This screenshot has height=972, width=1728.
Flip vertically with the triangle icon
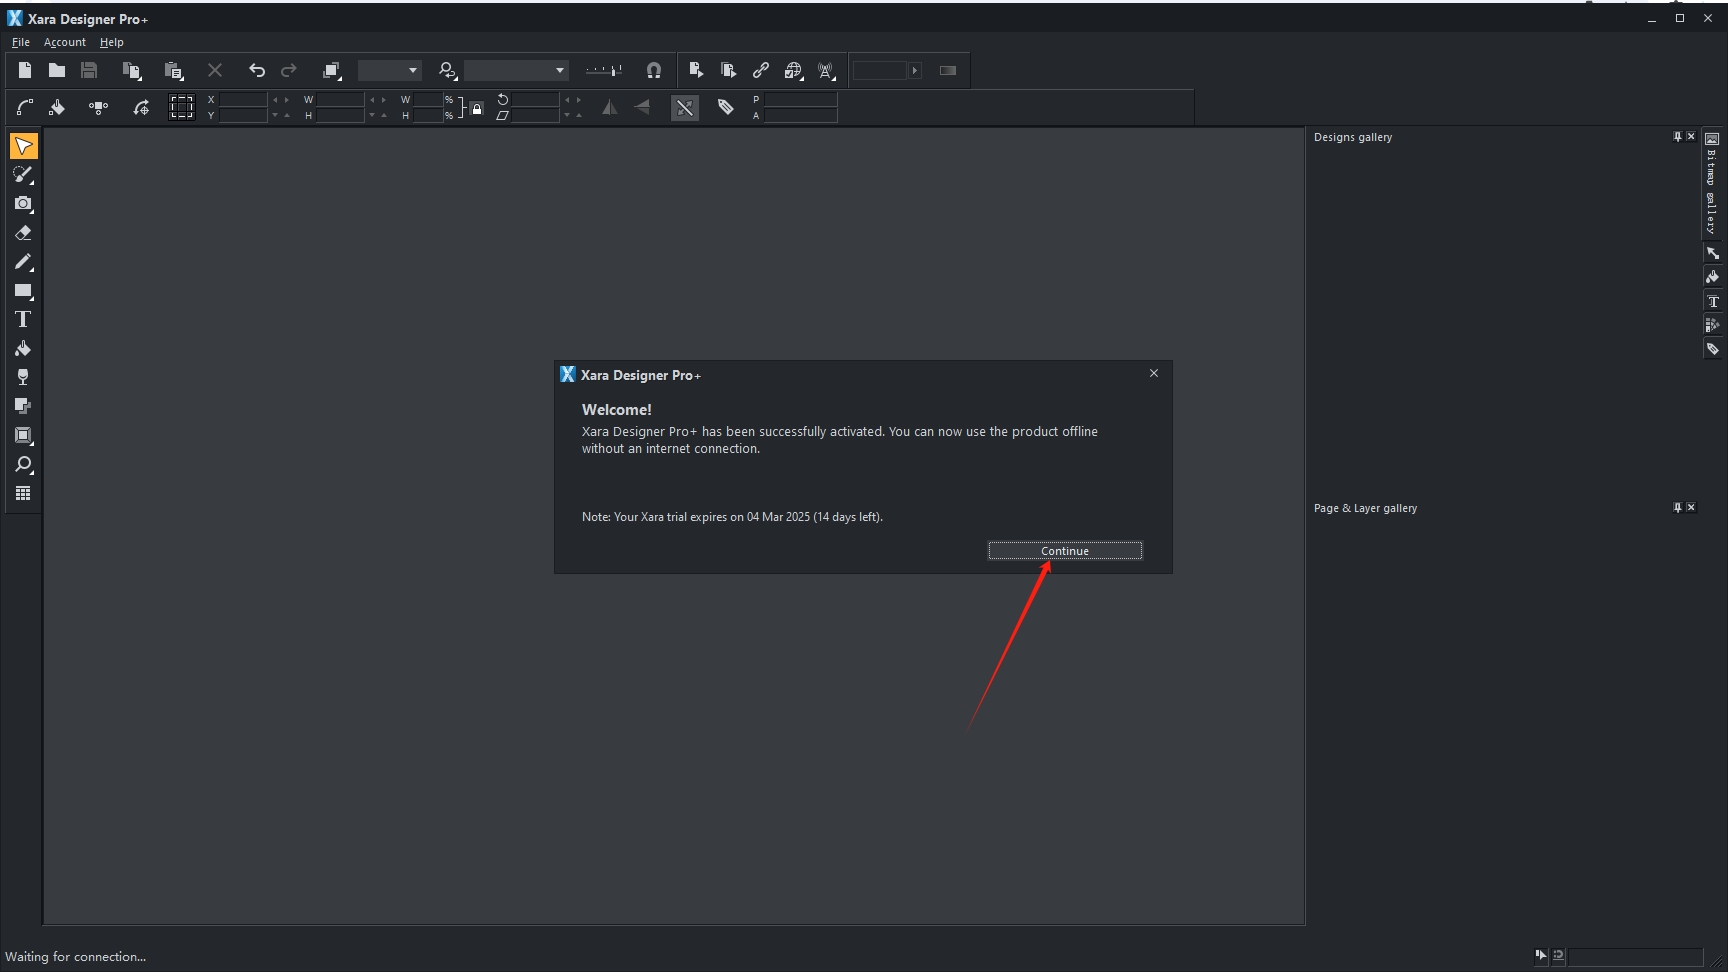coord(643,108)
